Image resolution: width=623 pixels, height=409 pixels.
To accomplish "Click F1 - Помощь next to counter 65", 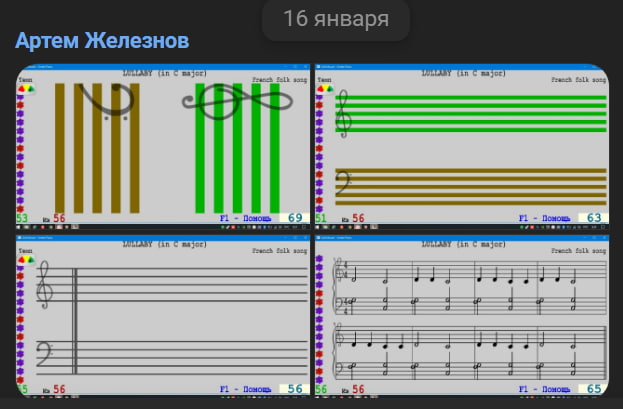I will 545,389.
